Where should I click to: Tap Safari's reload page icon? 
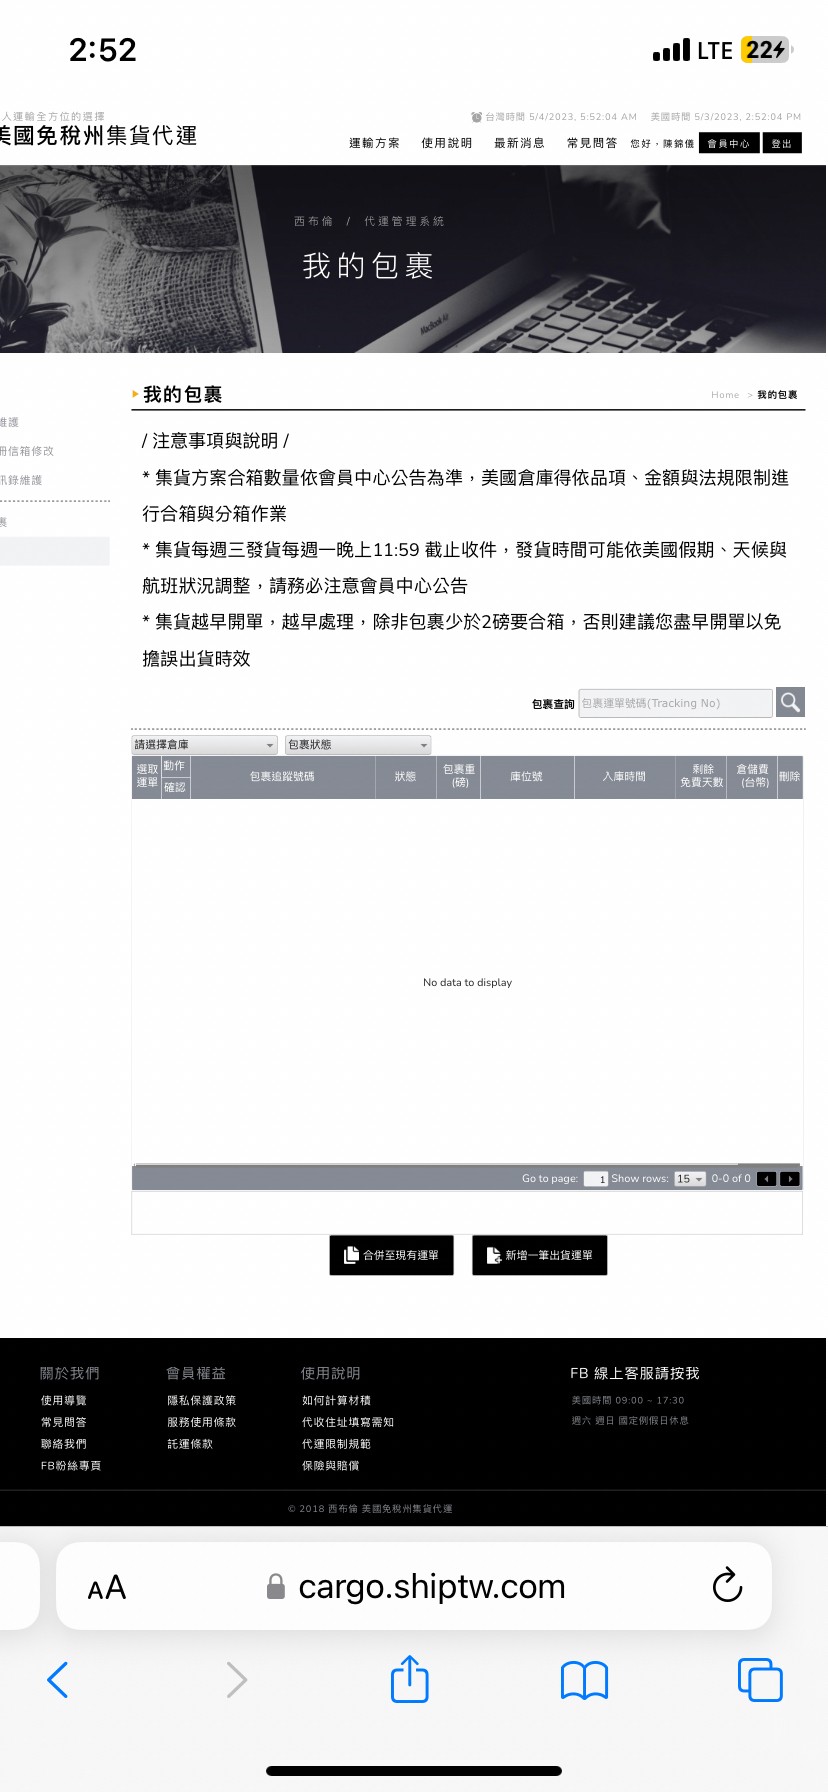pos(727,1585)
